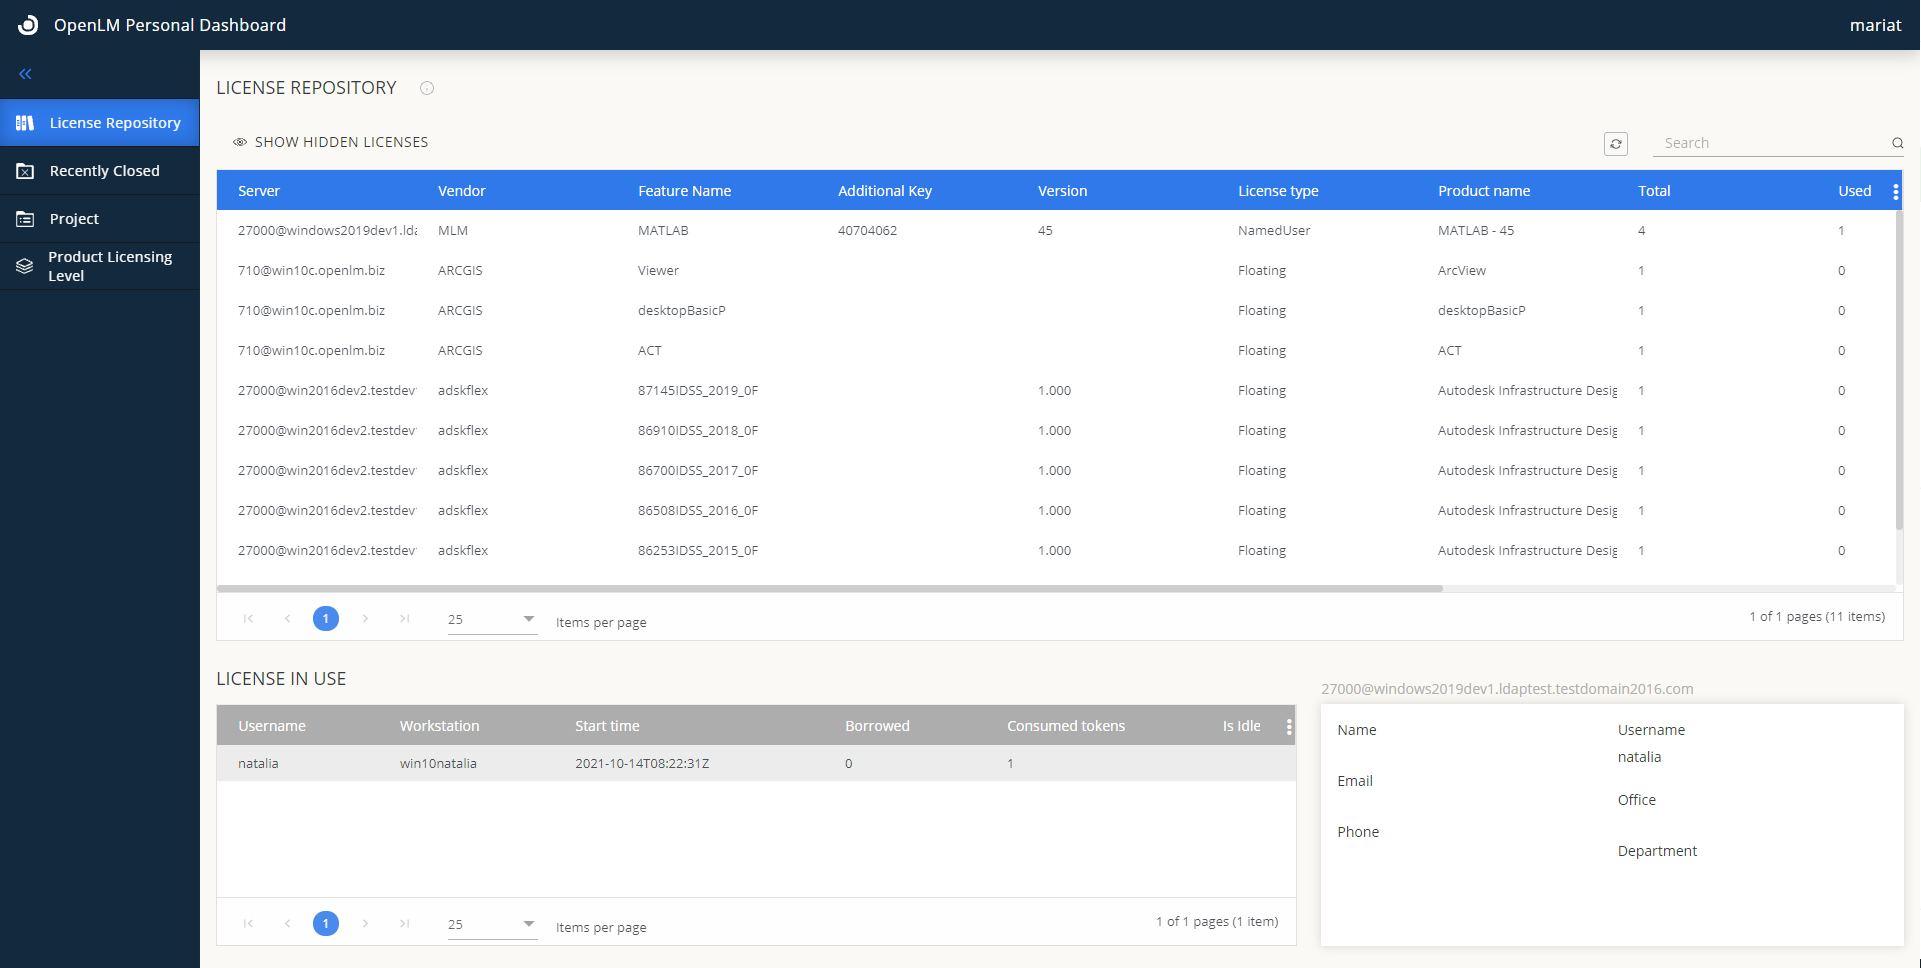Go to next page in License Repository
This screenshot has height=968, width=1921.
pyautogui.click(x=365, y=619)
